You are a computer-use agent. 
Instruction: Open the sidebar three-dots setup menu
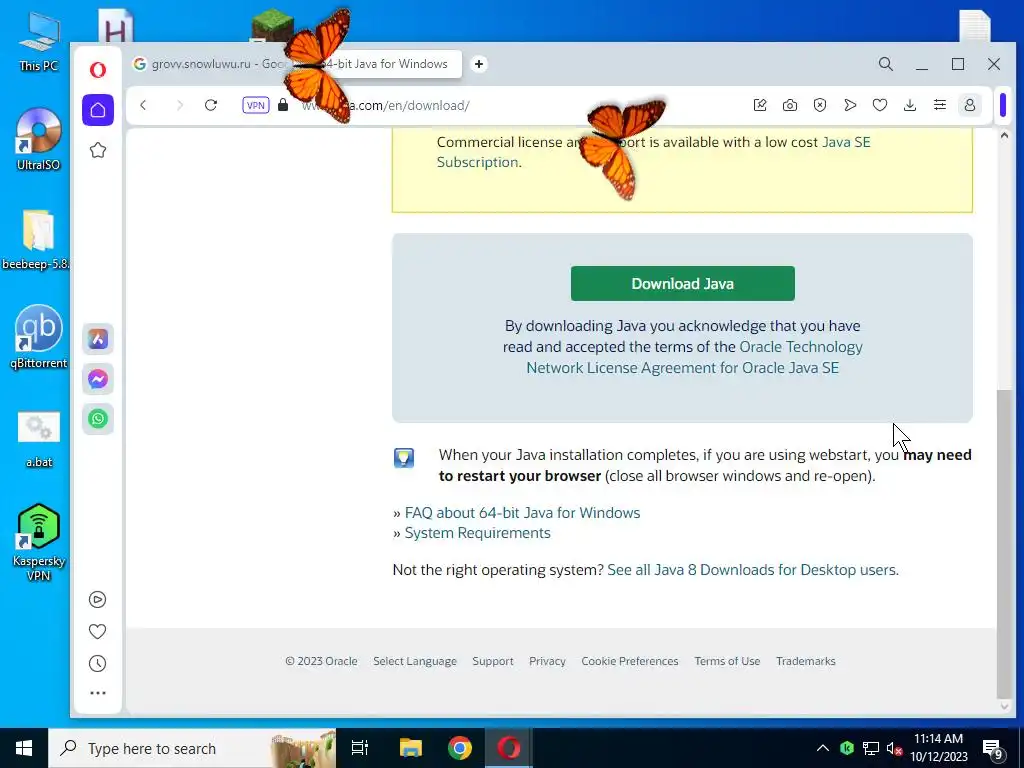click(97, 693)
